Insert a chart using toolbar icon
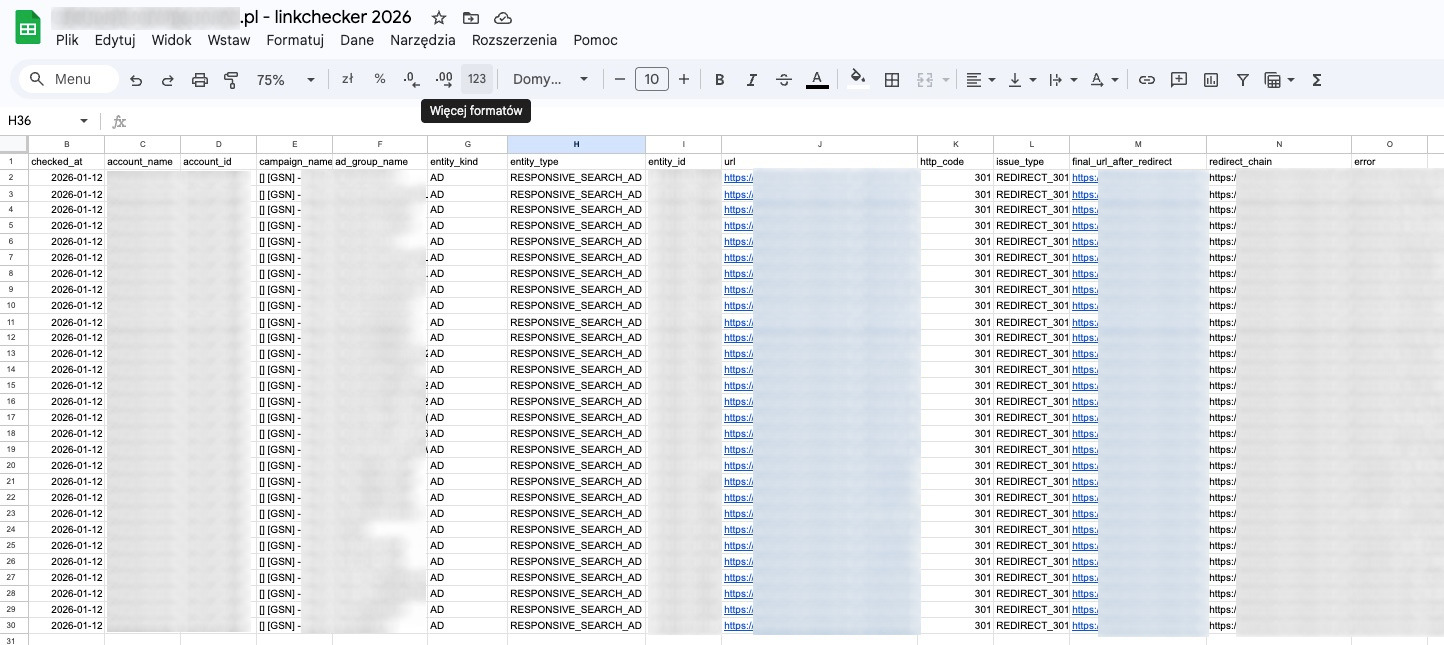 click(1211, 80)
